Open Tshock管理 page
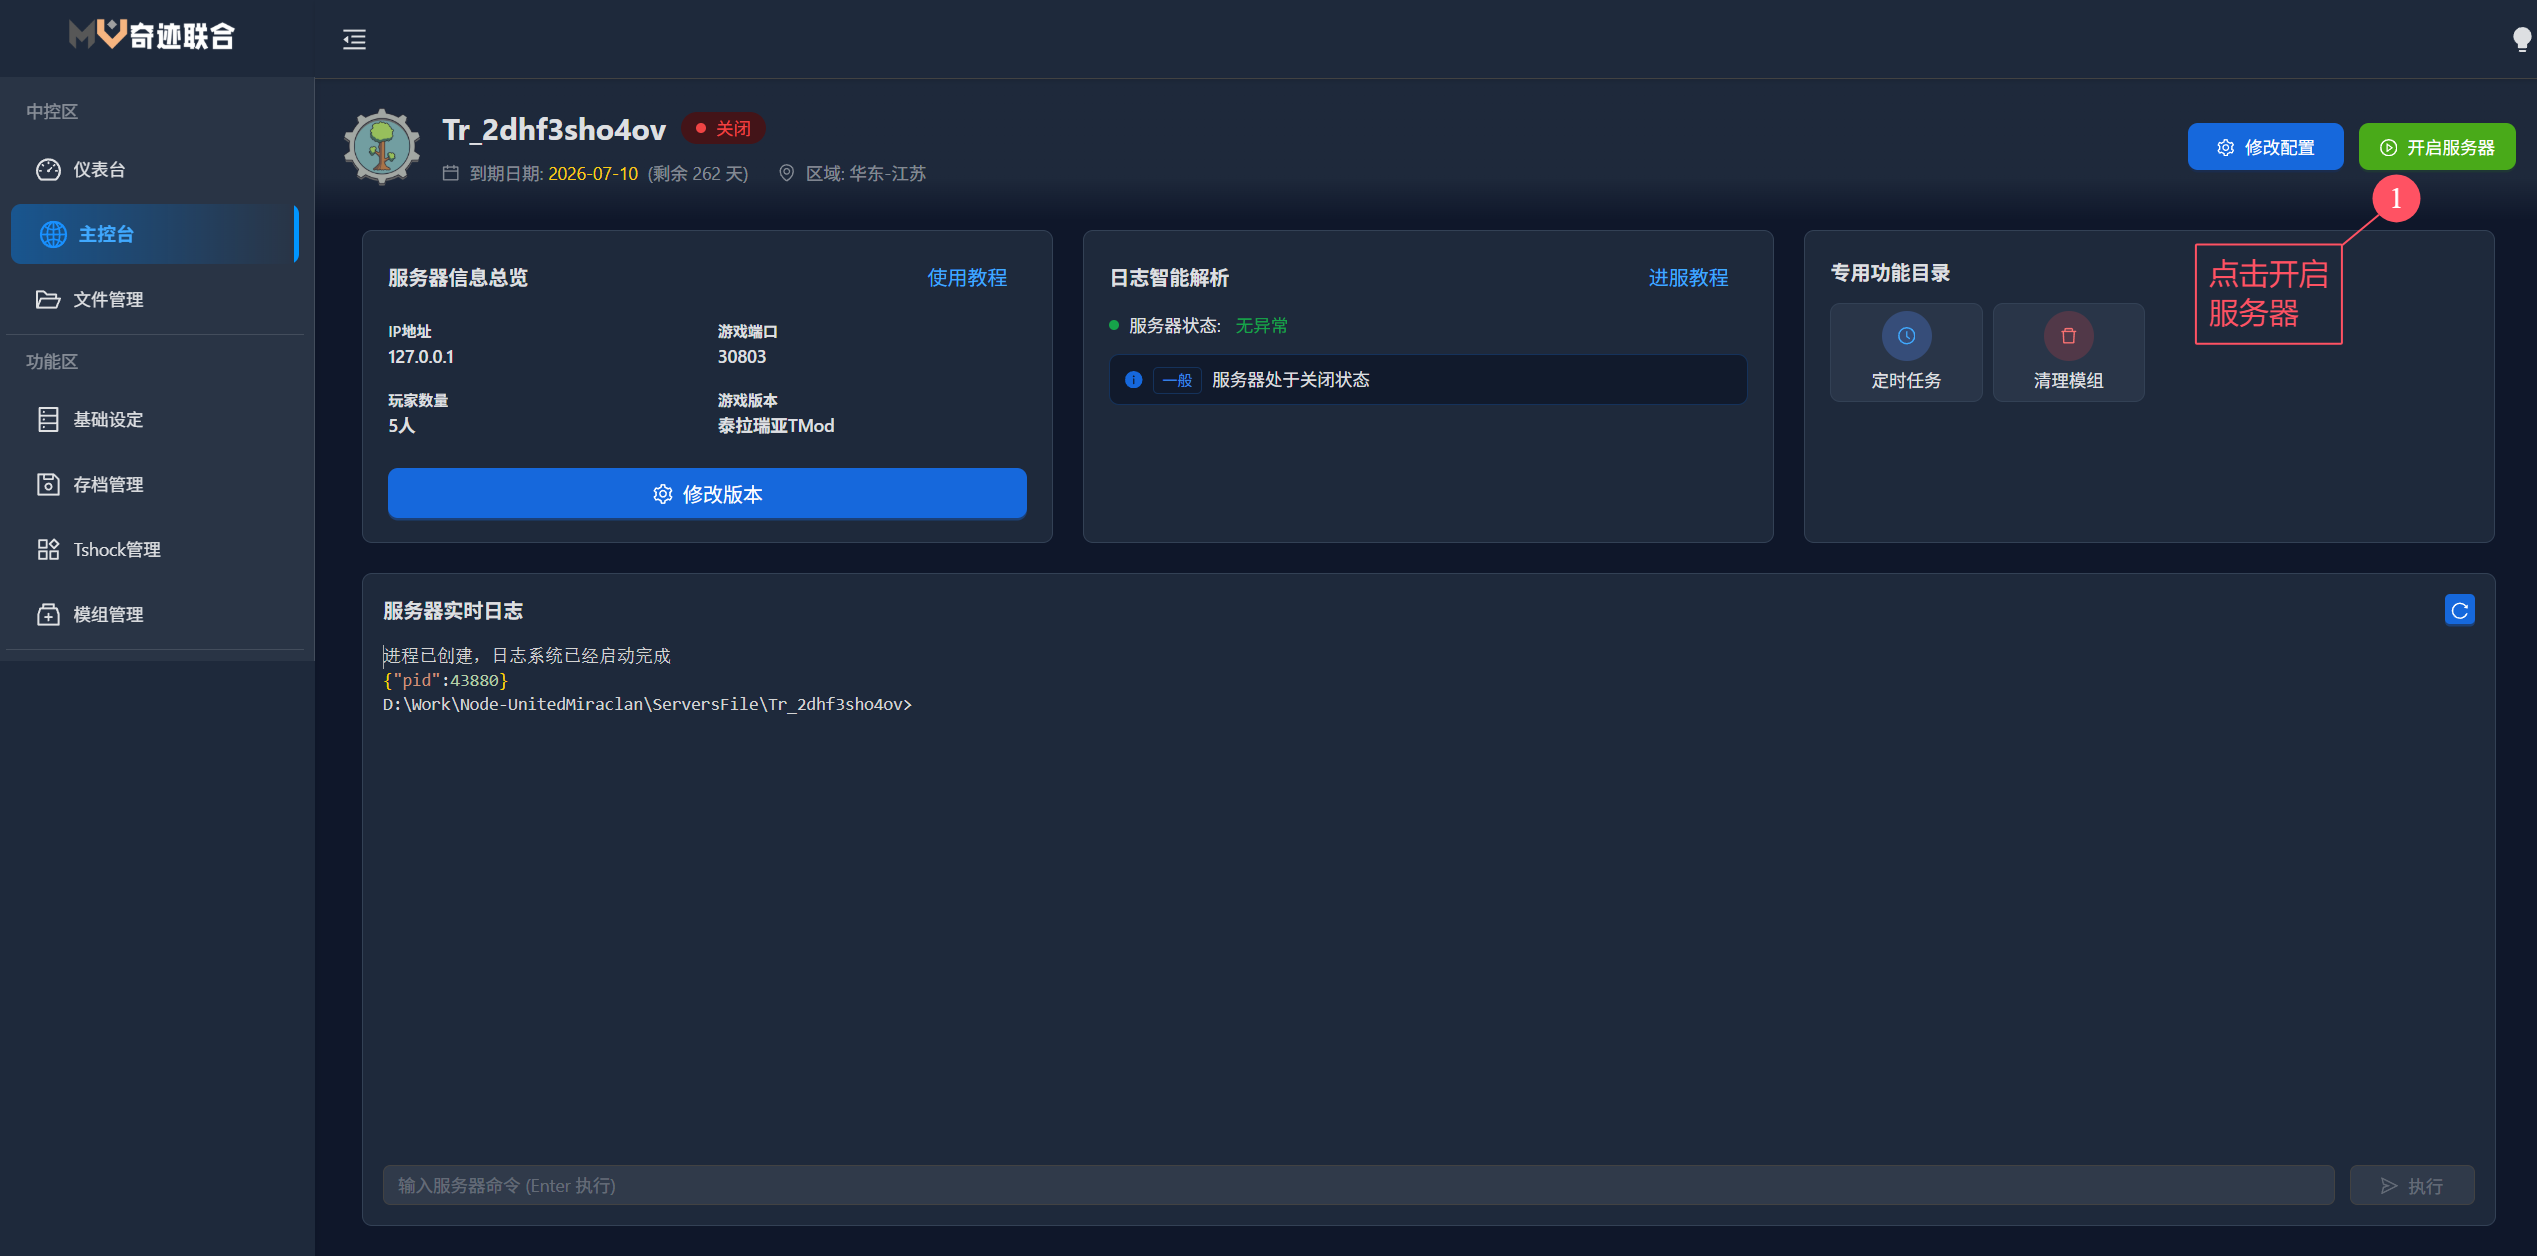Screen dimensions: 2537x1256 tap(116, 549)
